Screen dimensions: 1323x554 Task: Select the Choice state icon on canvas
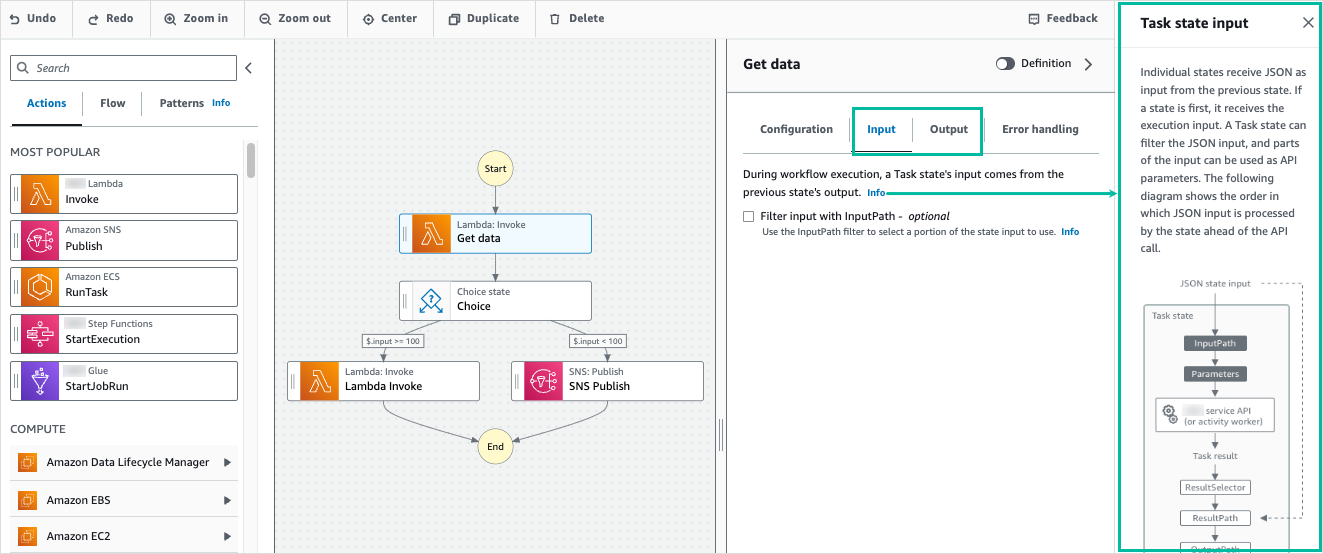(431, 300)
